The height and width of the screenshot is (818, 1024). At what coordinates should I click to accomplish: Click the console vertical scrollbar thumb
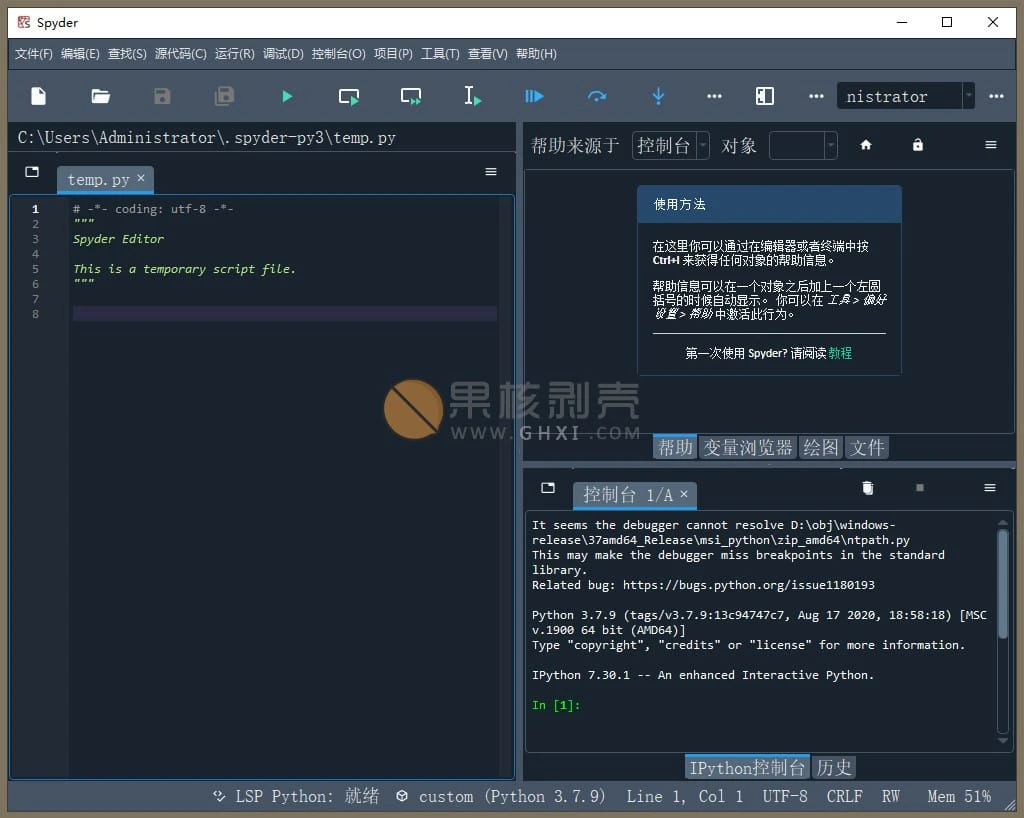[1002, 584]
